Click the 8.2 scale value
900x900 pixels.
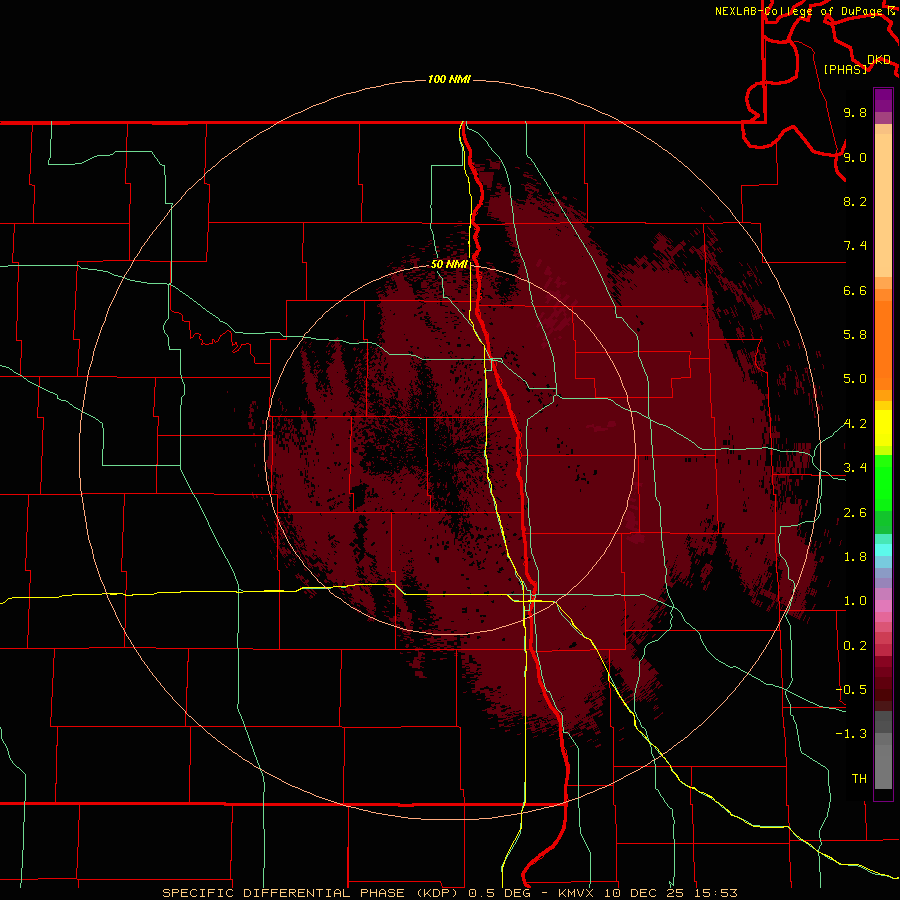[x=855, y=201]
